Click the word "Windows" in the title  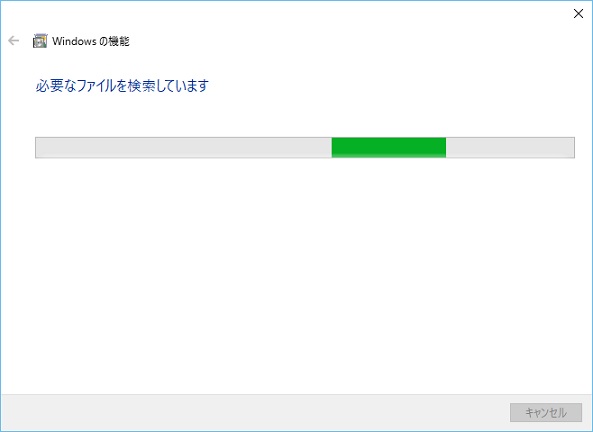[75, 41]
